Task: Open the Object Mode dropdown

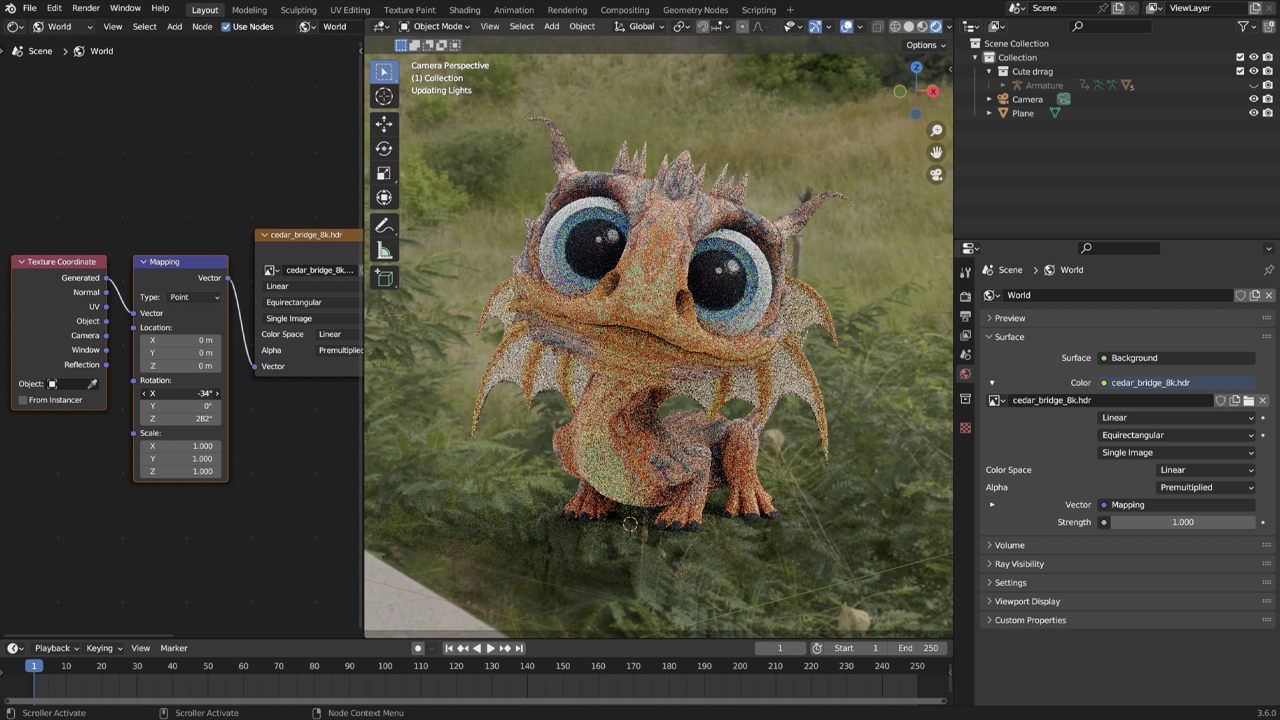Action: [434, 27]
